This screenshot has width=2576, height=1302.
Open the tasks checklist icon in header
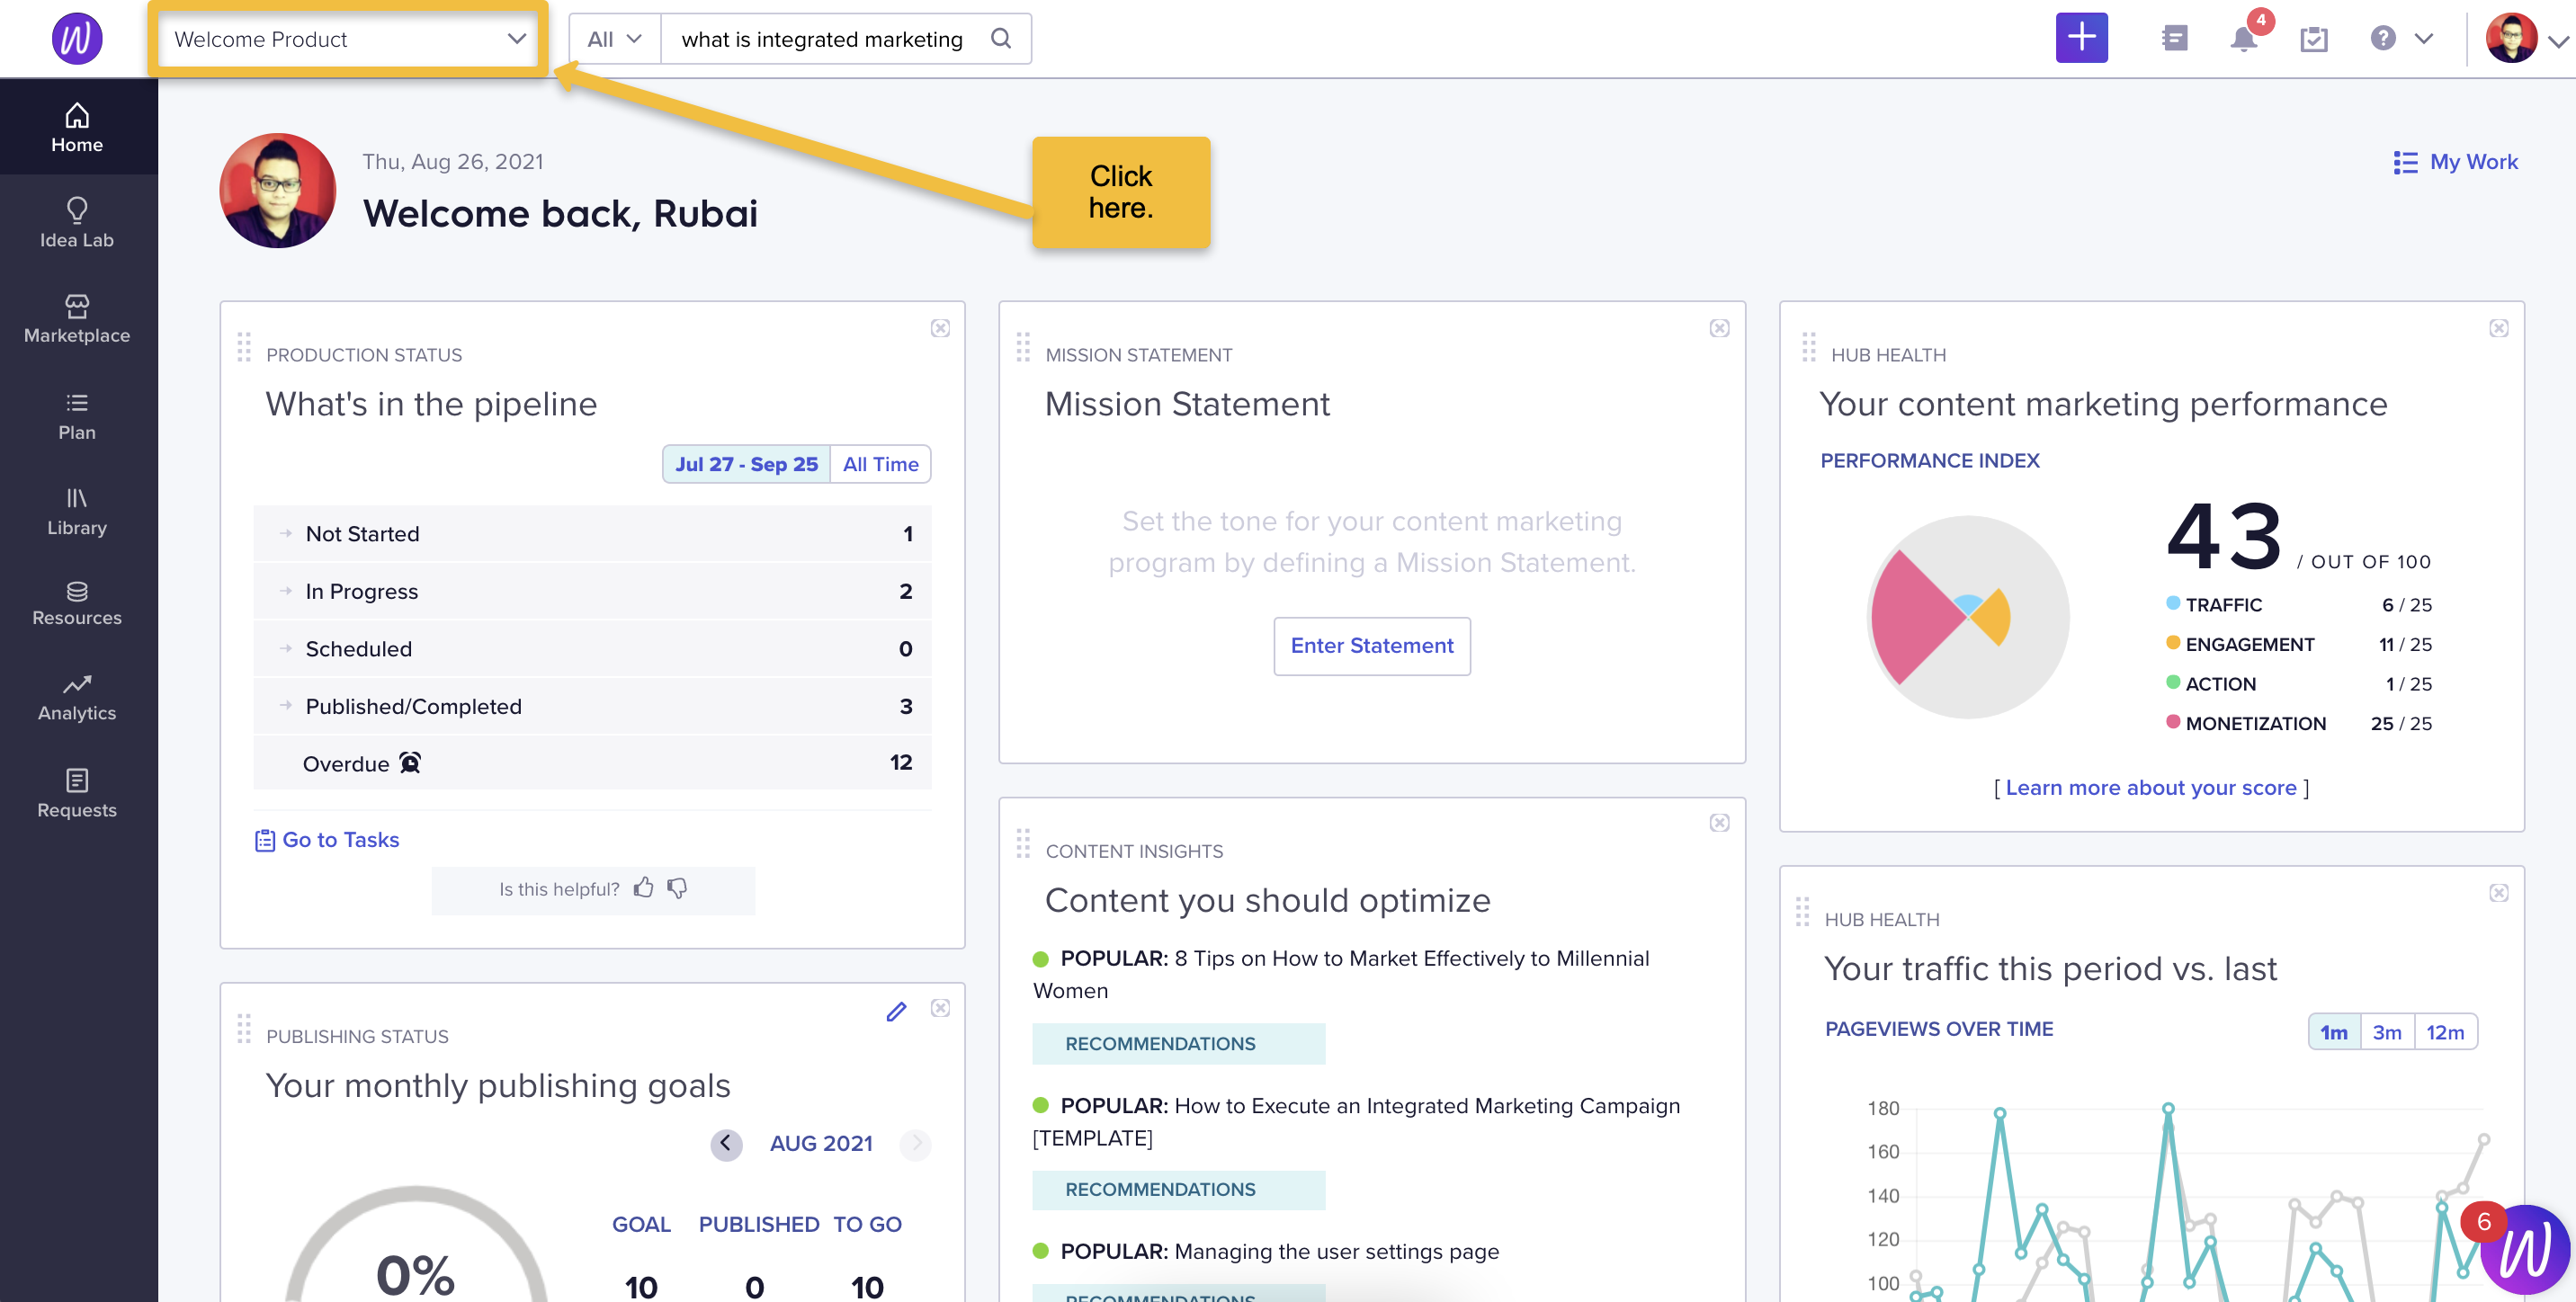[x=2313, y=39]
